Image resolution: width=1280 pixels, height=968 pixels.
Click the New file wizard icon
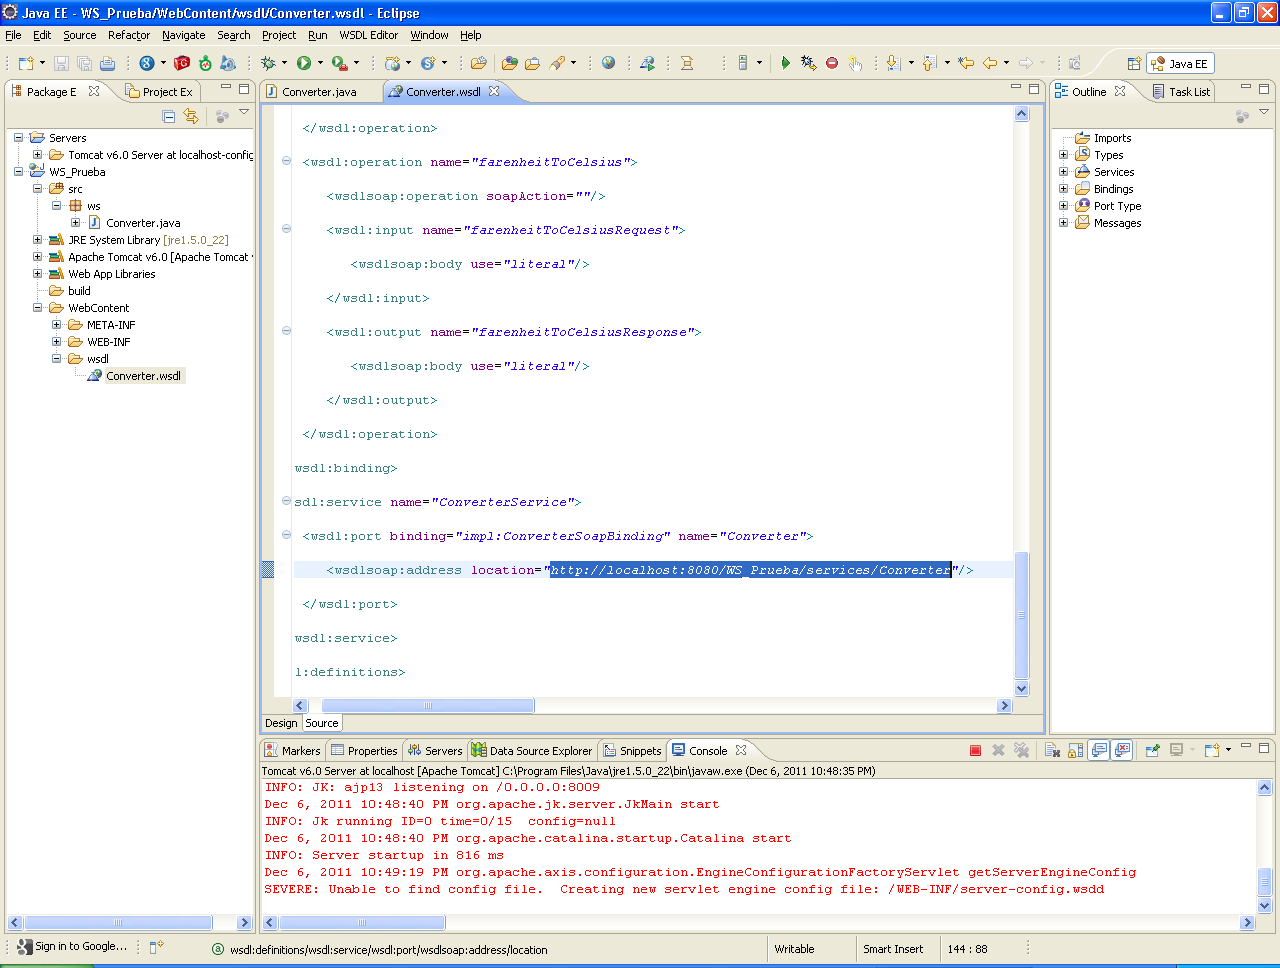coord(26,63)
